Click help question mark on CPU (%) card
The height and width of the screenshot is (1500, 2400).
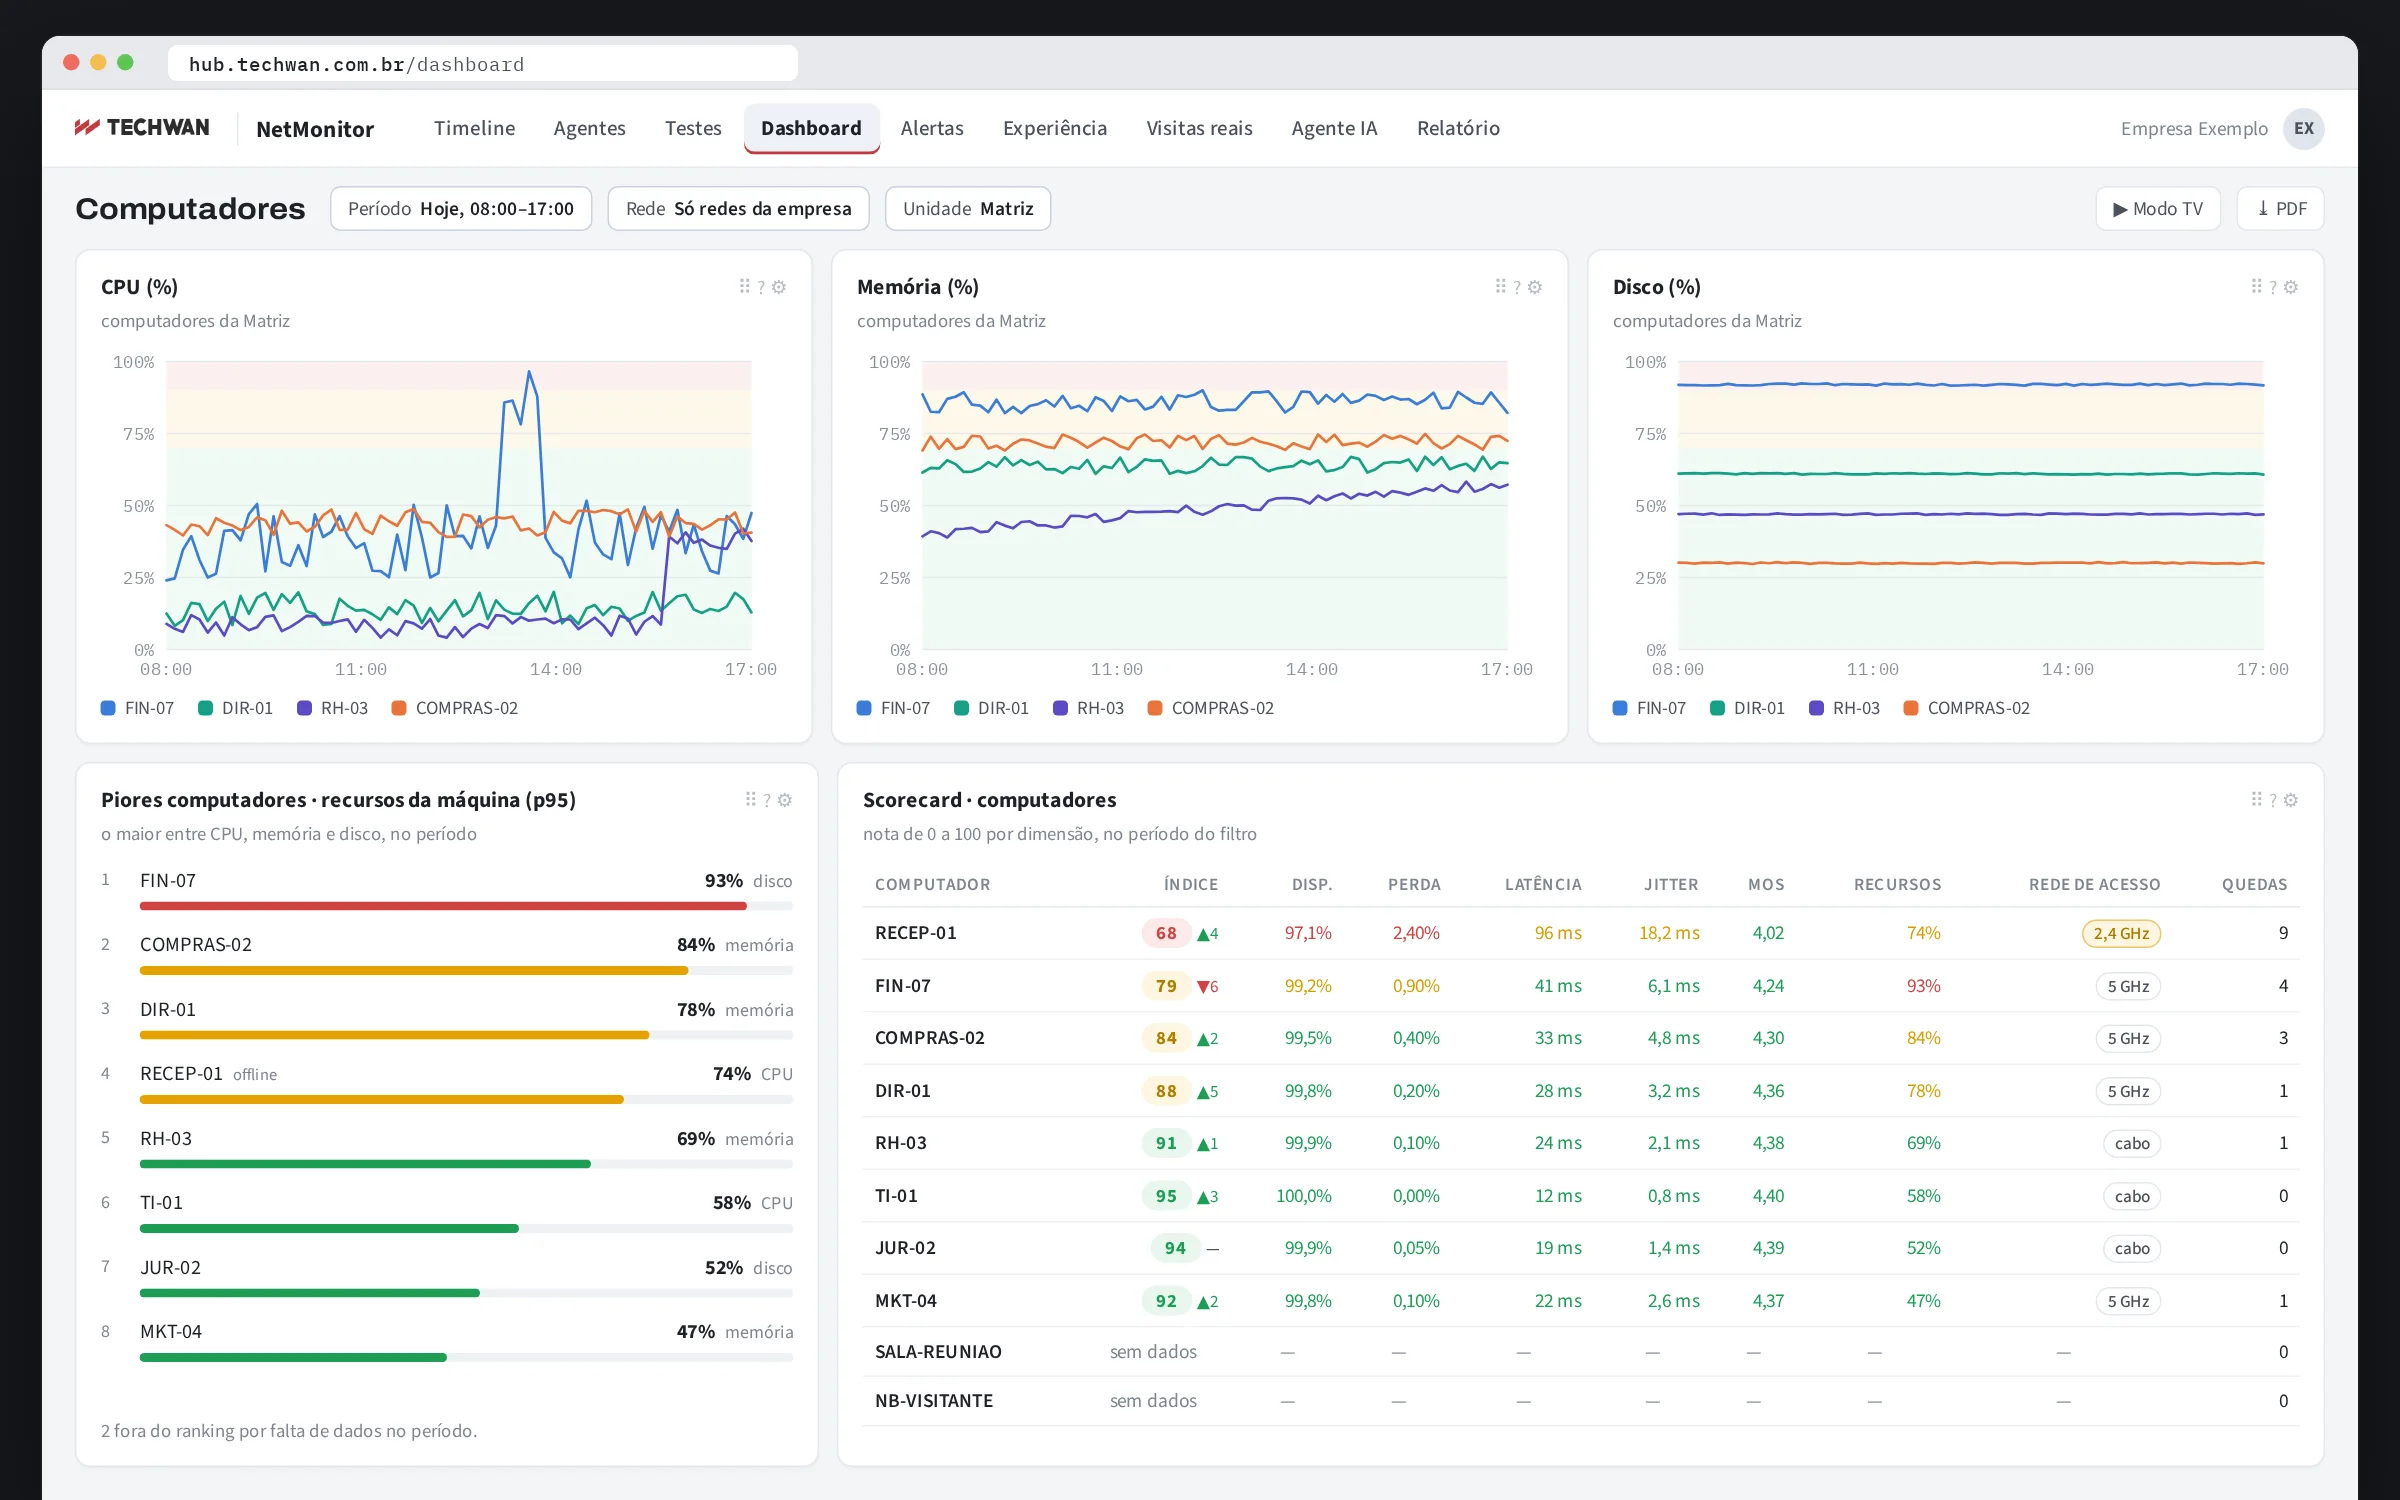[761, 287]
